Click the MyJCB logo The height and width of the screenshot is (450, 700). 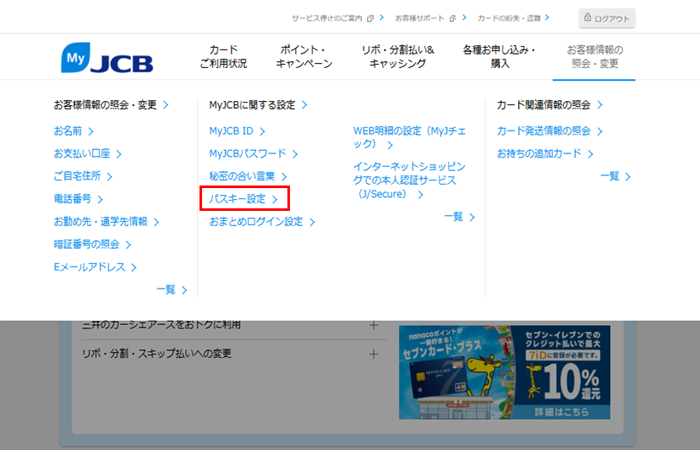[107, 58]
